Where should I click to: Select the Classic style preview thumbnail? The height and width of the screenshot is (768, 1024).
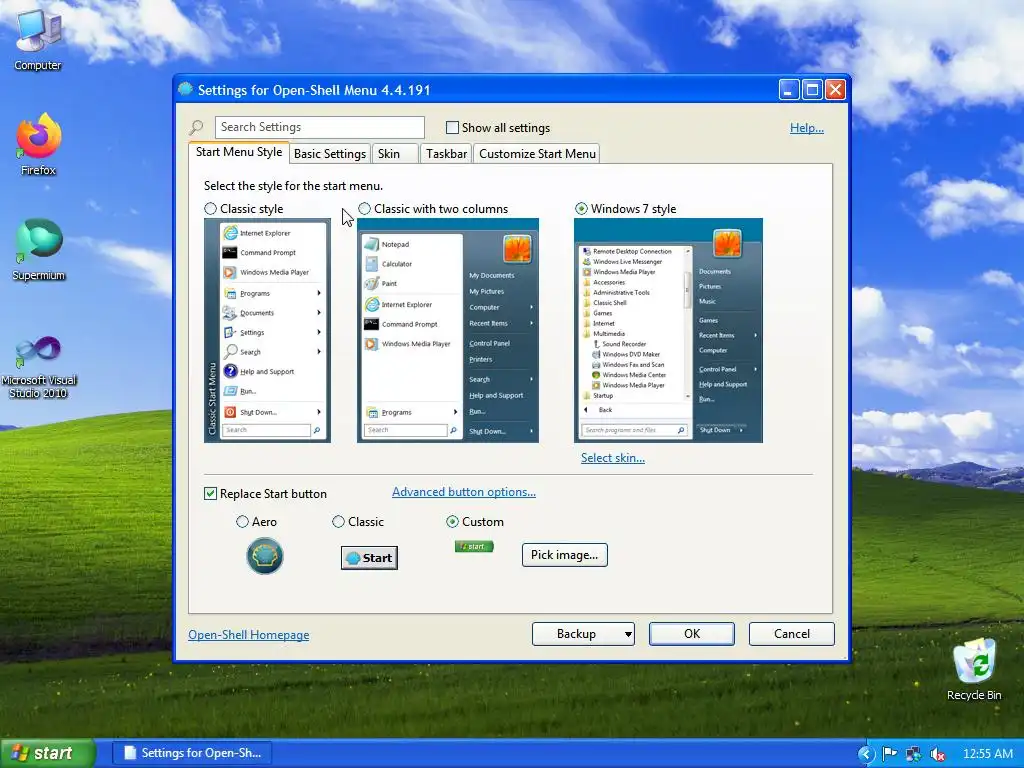267,330
